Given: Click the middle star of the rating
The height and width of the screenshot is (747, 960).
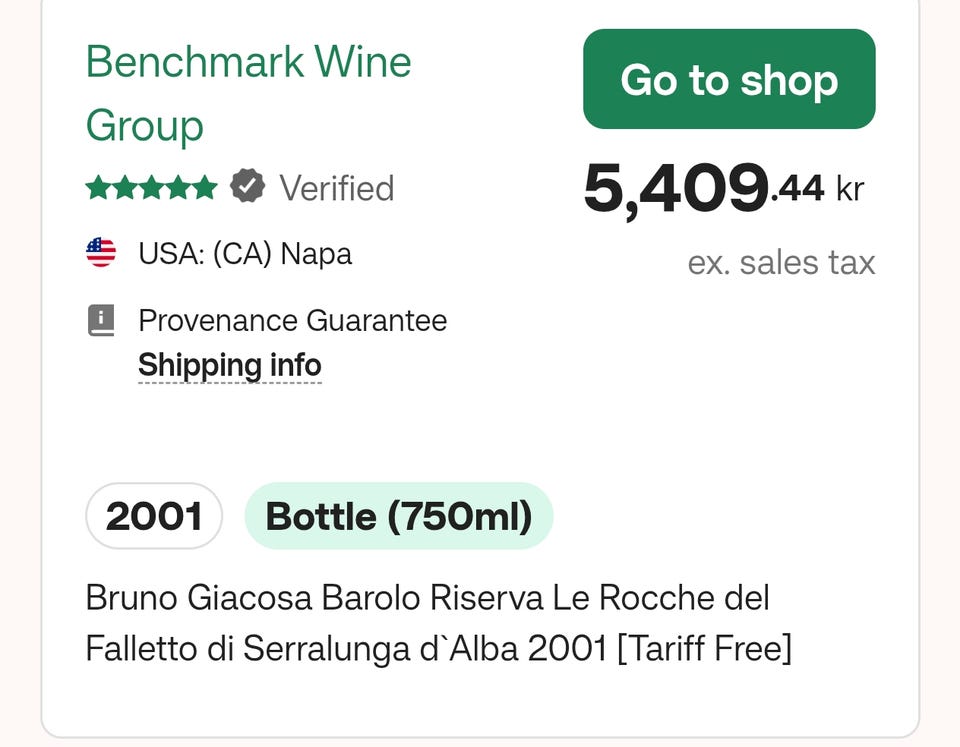Looking at the screenshot, I should 151,188.
